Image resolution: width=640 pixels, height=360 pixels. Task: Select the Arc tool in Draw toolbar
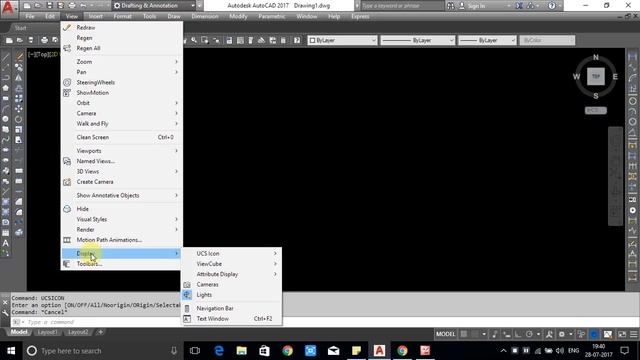(6, 109)
